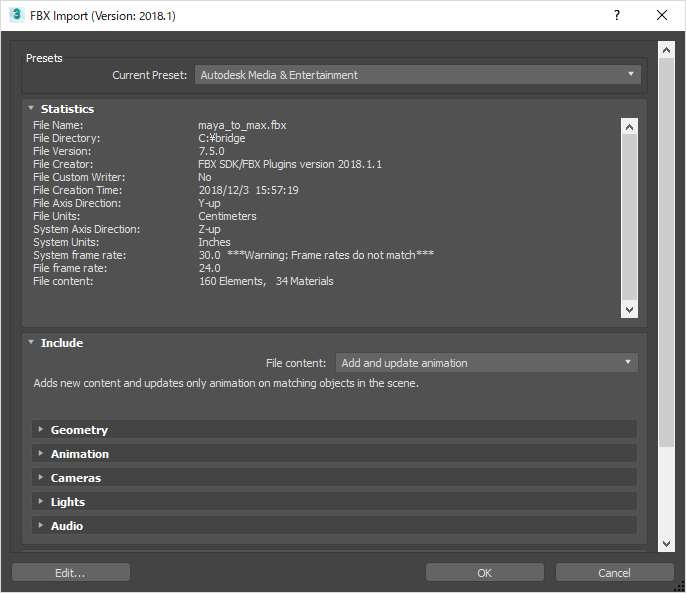The height and width of the screenshot is (593, 686).
Task: Click the Help question mark button
Action: point(616,15)
